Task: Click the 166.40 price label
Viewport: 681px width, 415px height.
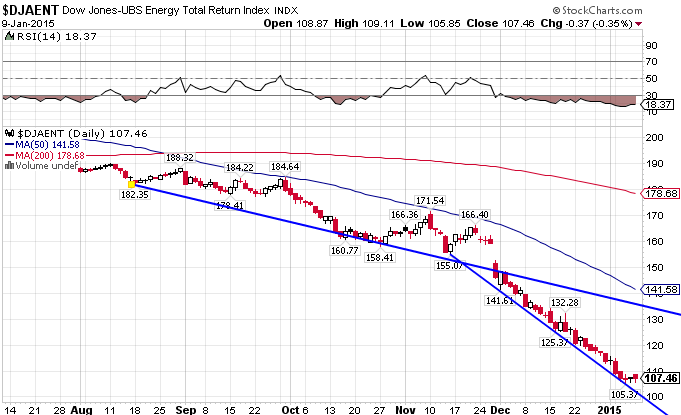Action: click(474, 215)
